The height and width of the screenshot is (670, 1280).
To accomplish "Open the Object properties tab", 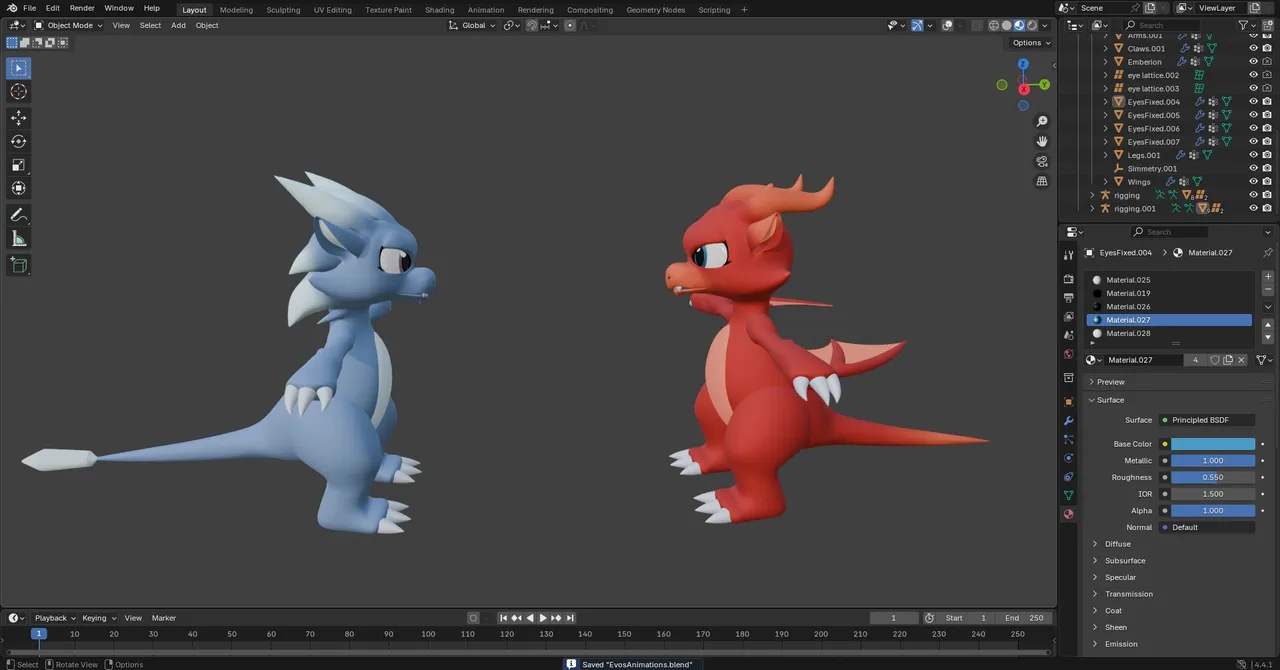I will pyautogui.click(x=1069, y=402).
